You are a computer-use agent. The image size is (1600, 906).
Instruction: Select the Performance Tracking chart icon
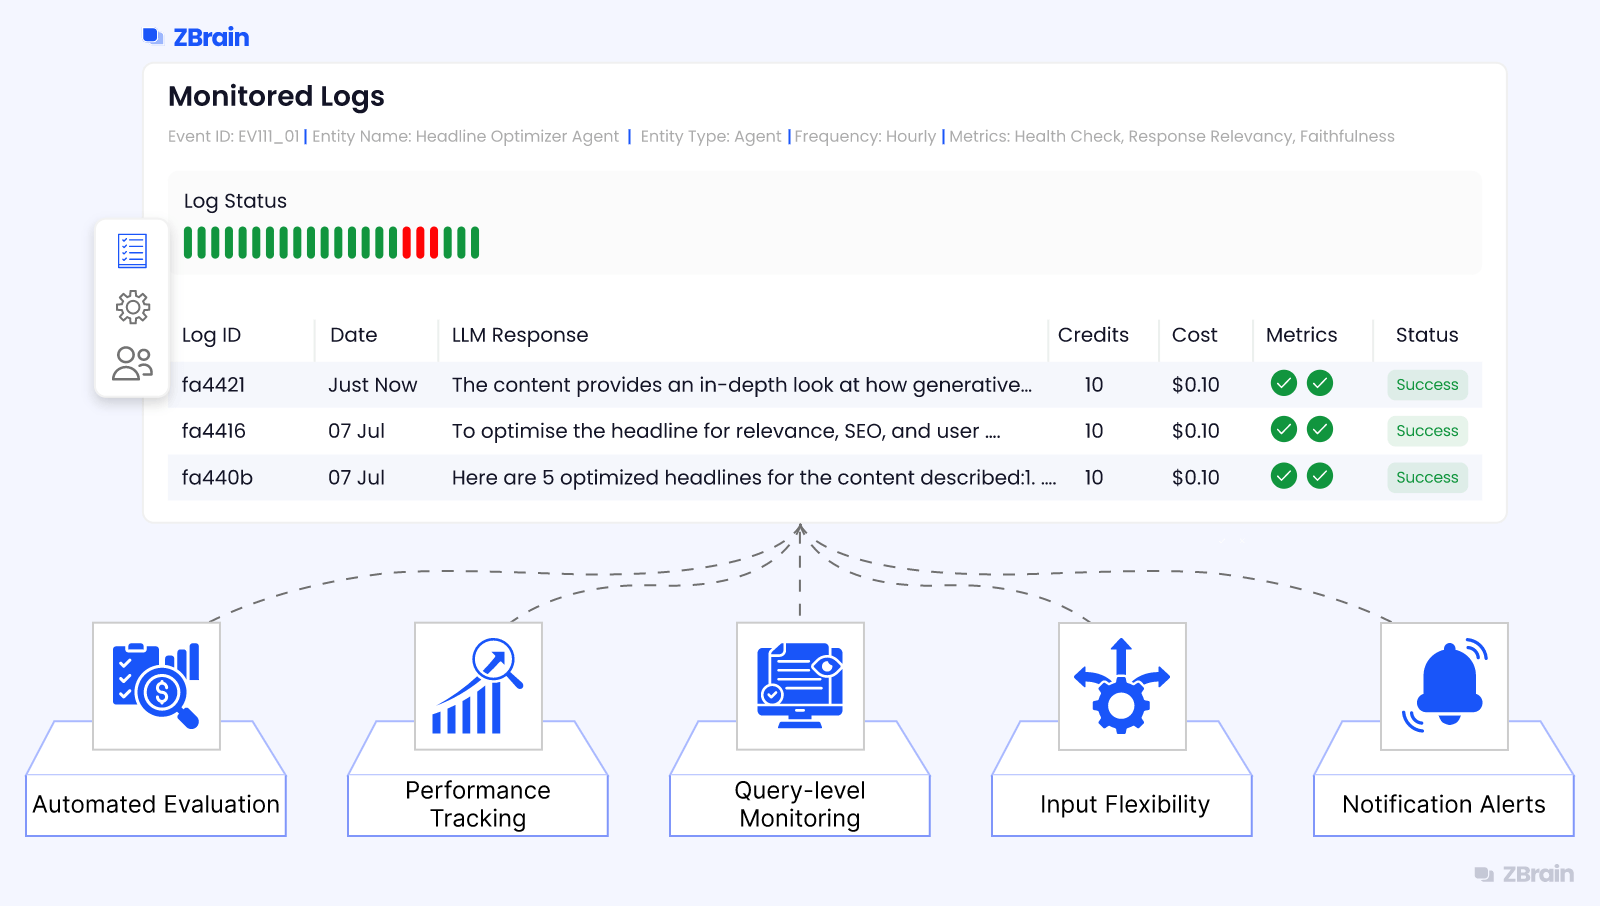click(x=478, y=686)
